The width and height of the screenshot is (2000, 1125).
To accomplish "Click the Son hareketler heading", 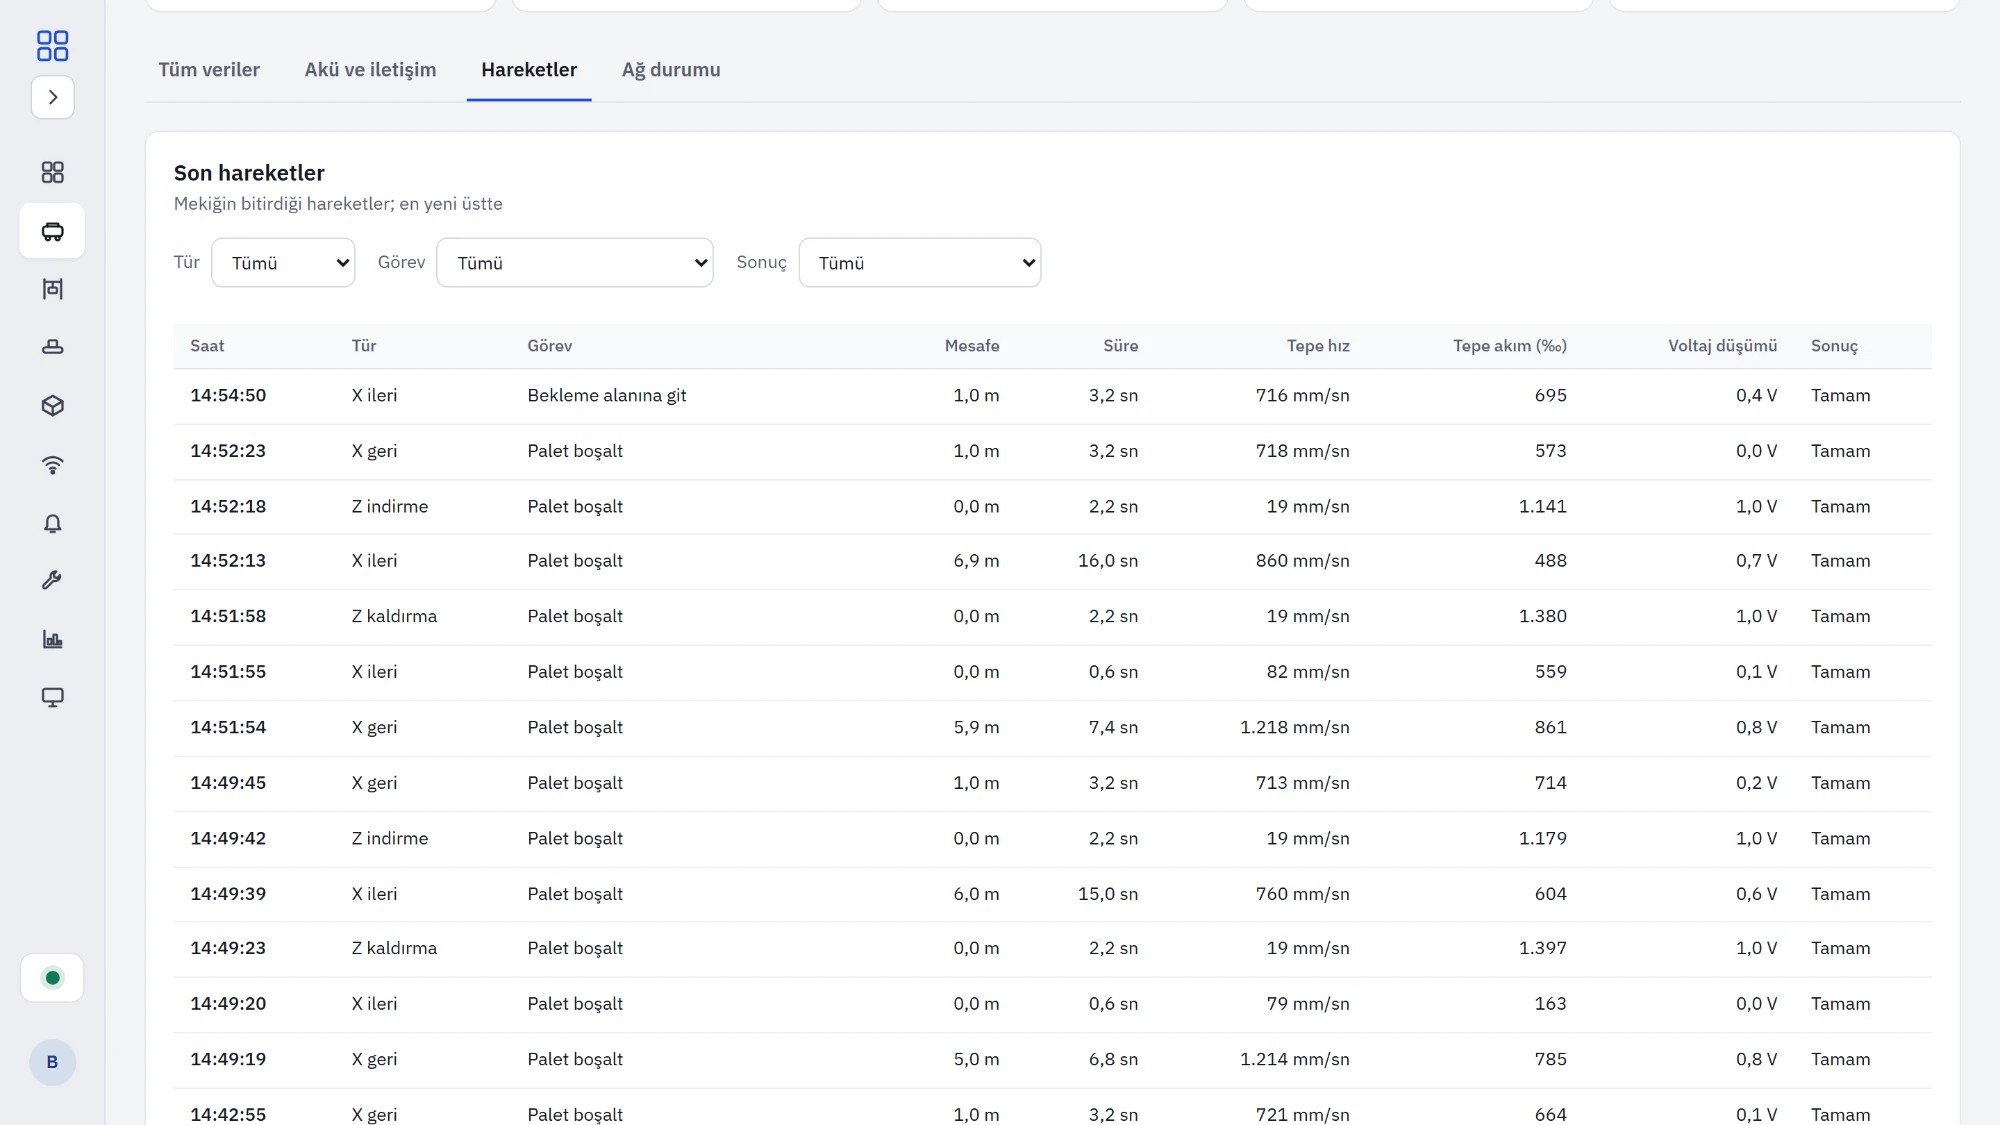I will (x=249, y=173).
